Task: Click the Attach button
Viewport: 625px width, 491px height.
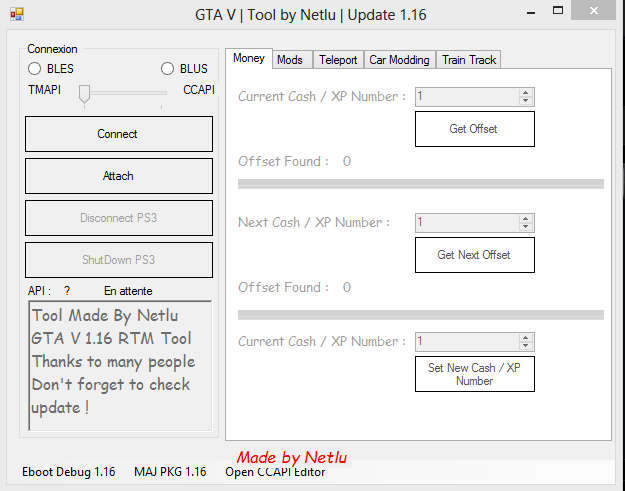Action: point(119,176)
